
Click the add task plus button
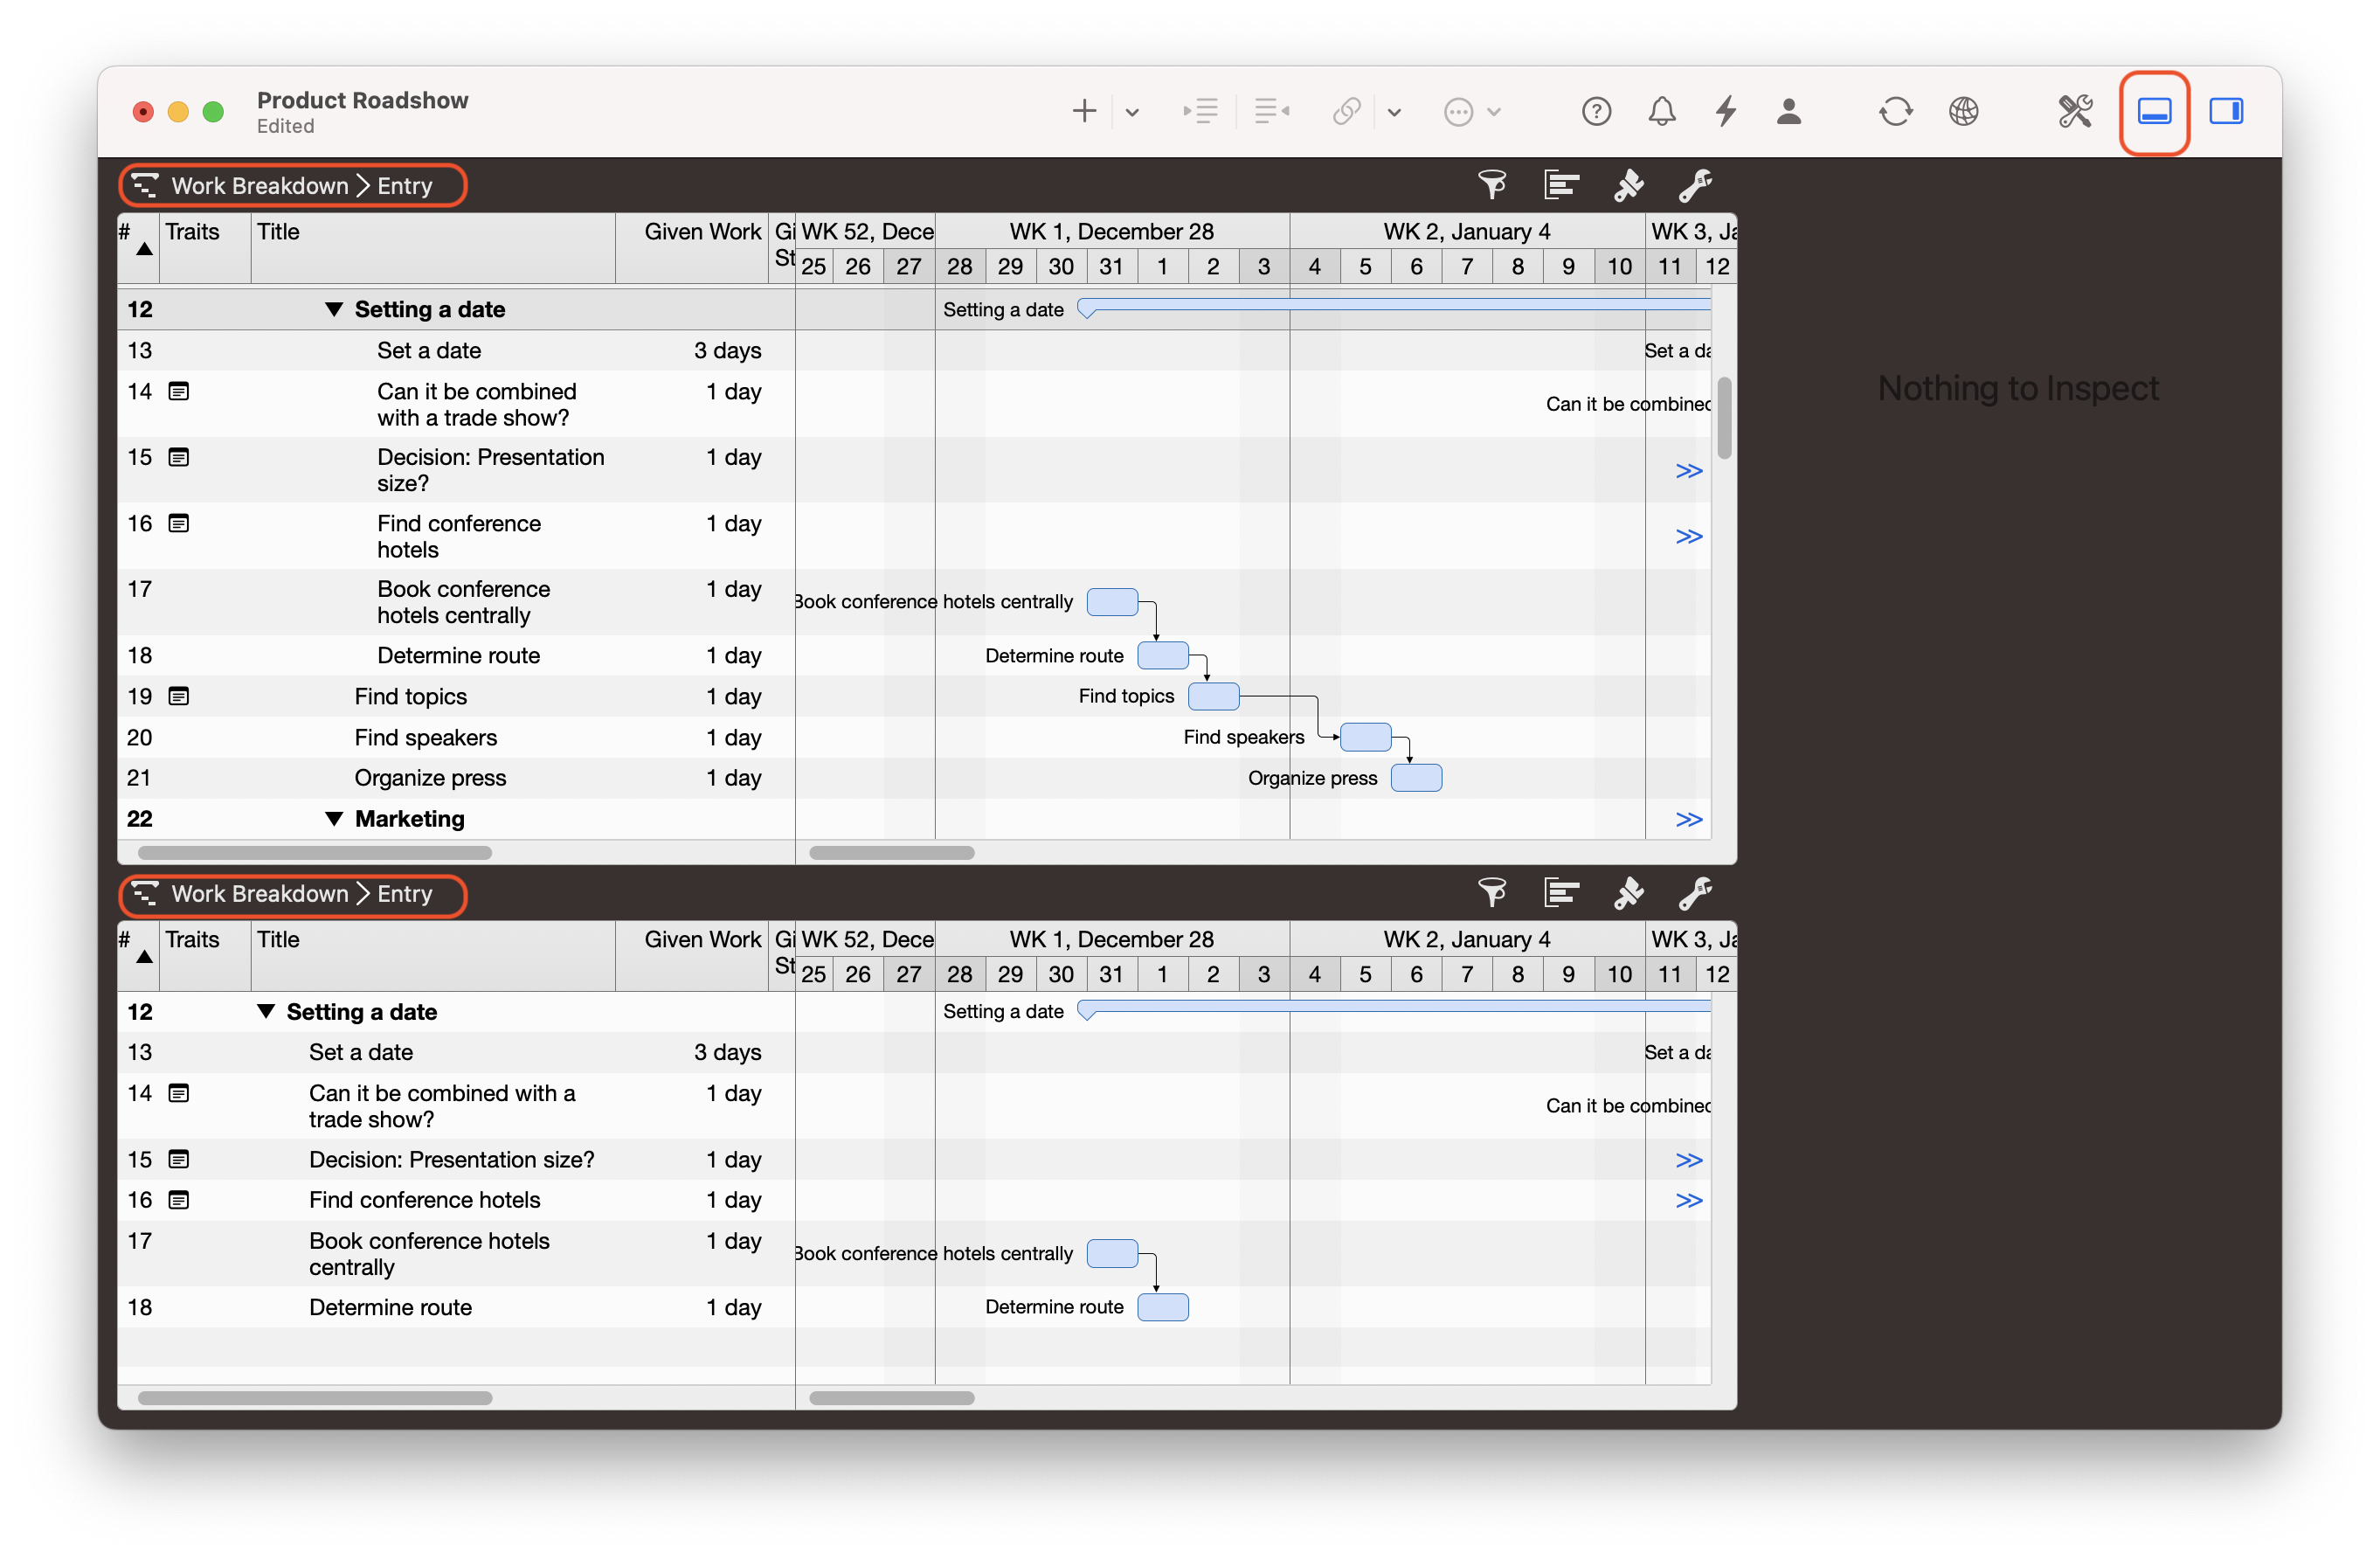point(1083,111)
